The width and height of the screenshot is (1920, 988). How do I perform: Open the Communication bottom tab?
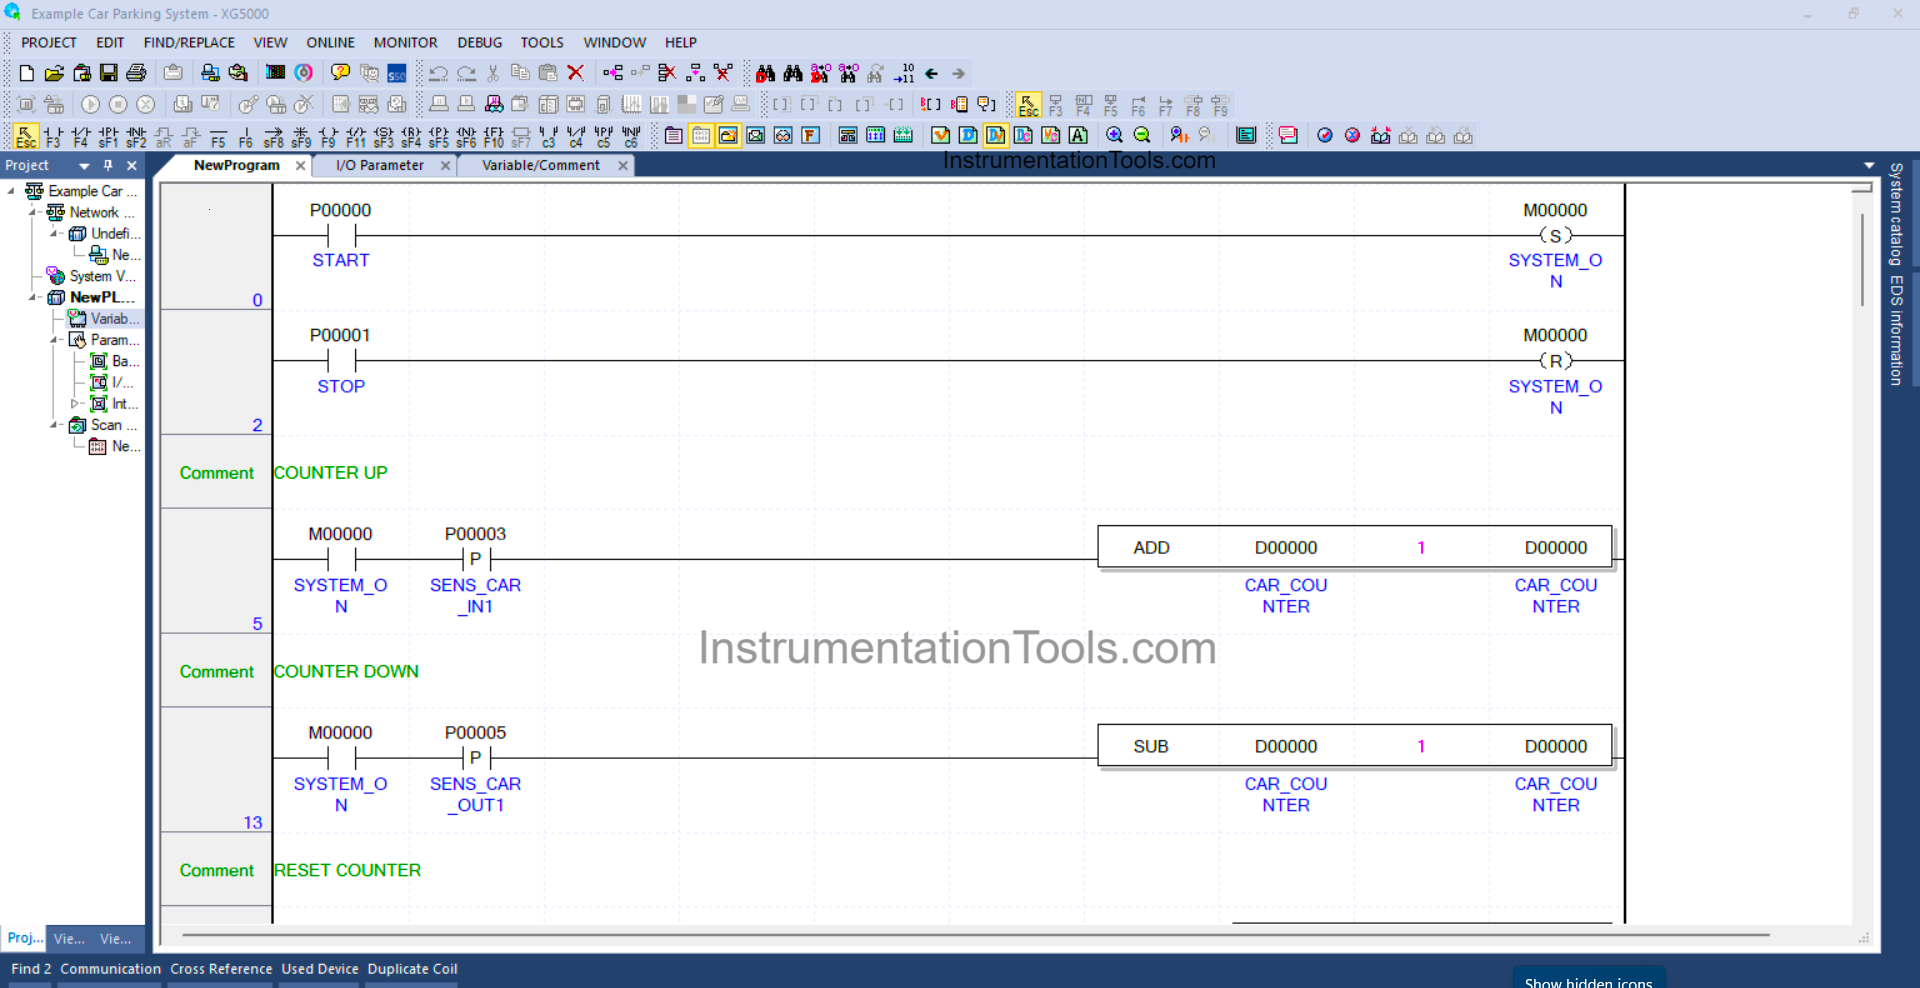point(110,969)
